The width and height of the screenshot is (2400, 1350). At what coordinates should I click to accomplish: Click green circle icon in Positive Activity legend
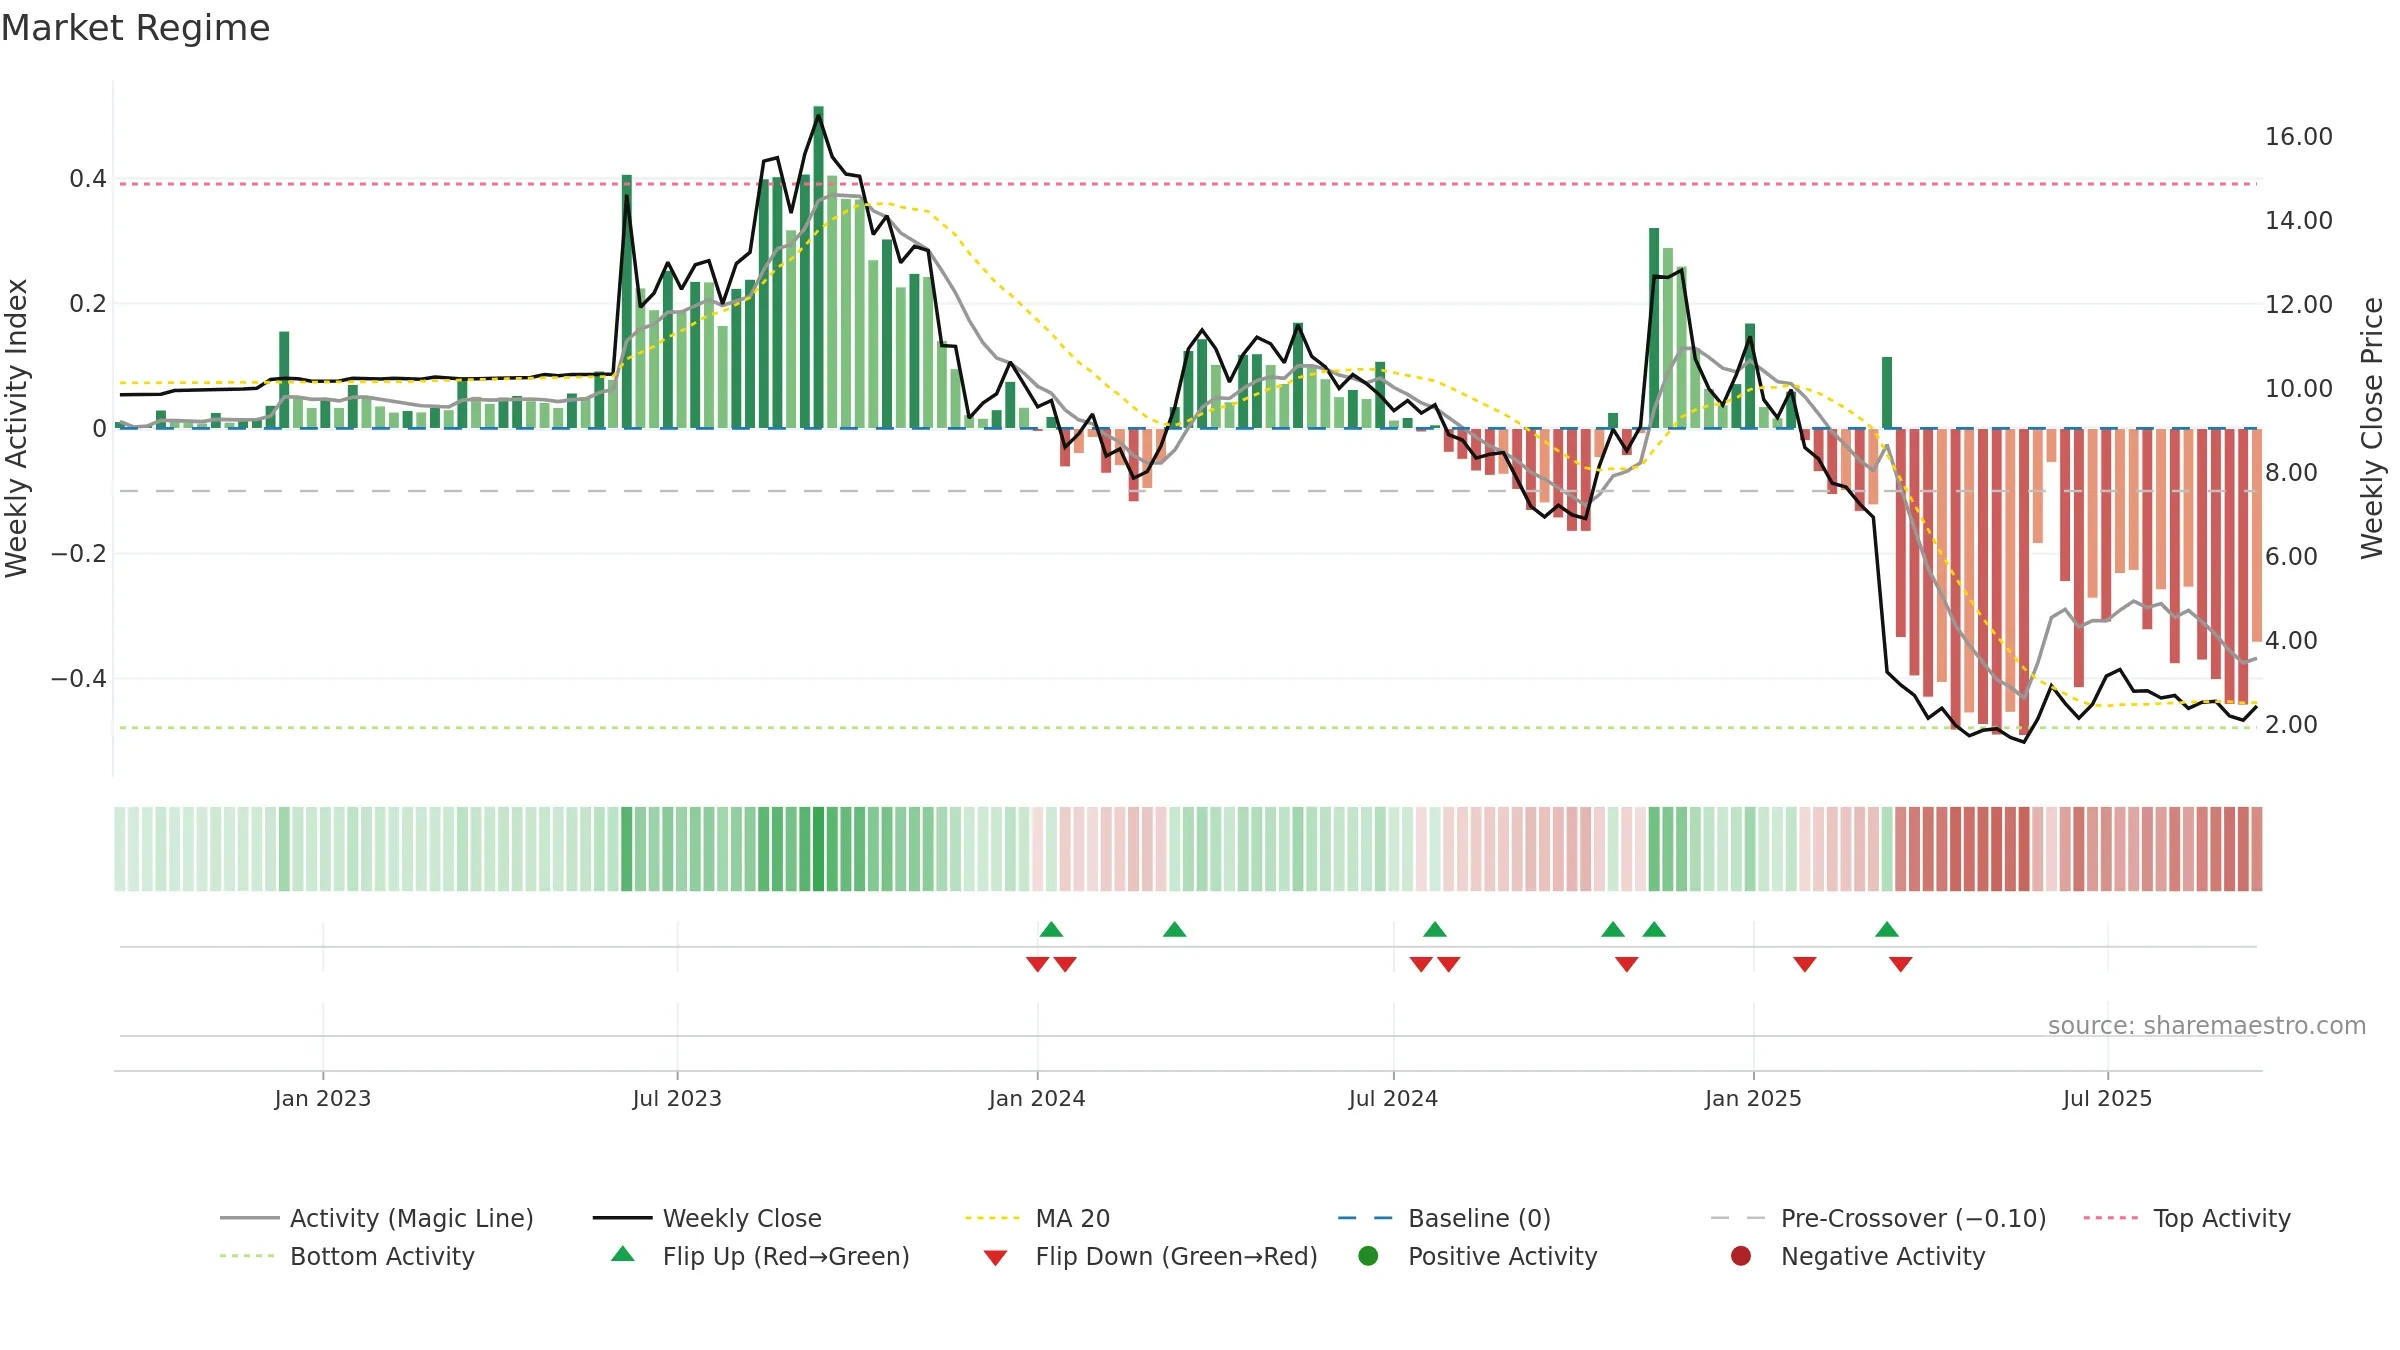[x=1368, y=1256]
